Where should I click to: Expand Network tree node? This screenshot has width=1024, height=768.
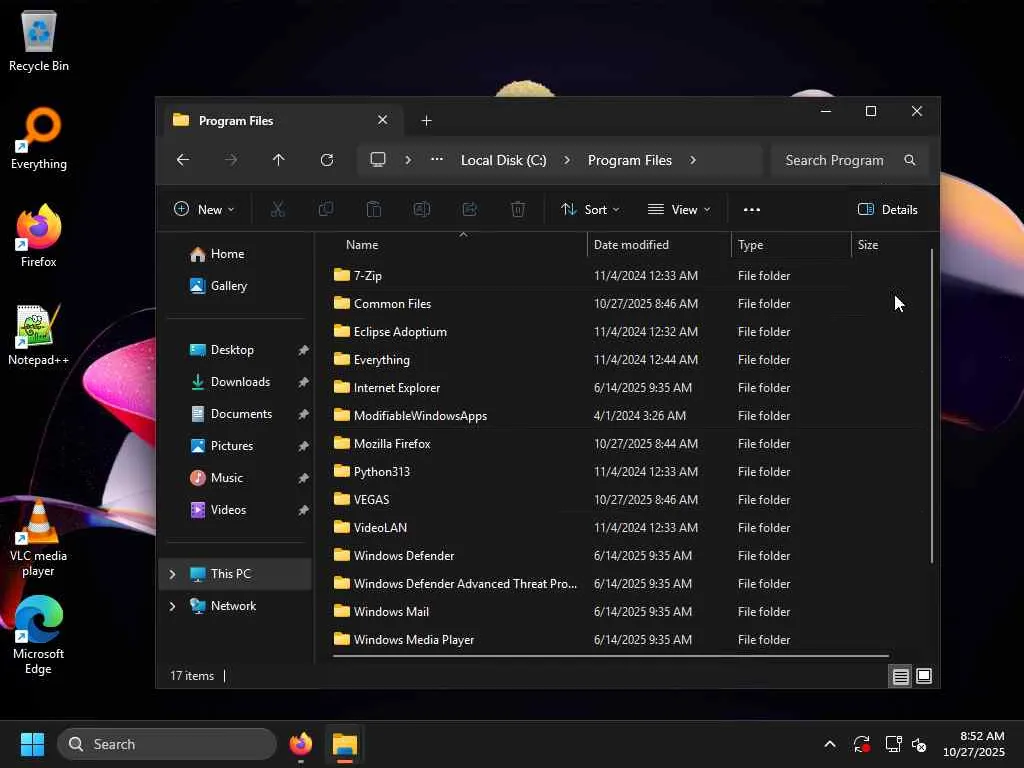point(172,606)
